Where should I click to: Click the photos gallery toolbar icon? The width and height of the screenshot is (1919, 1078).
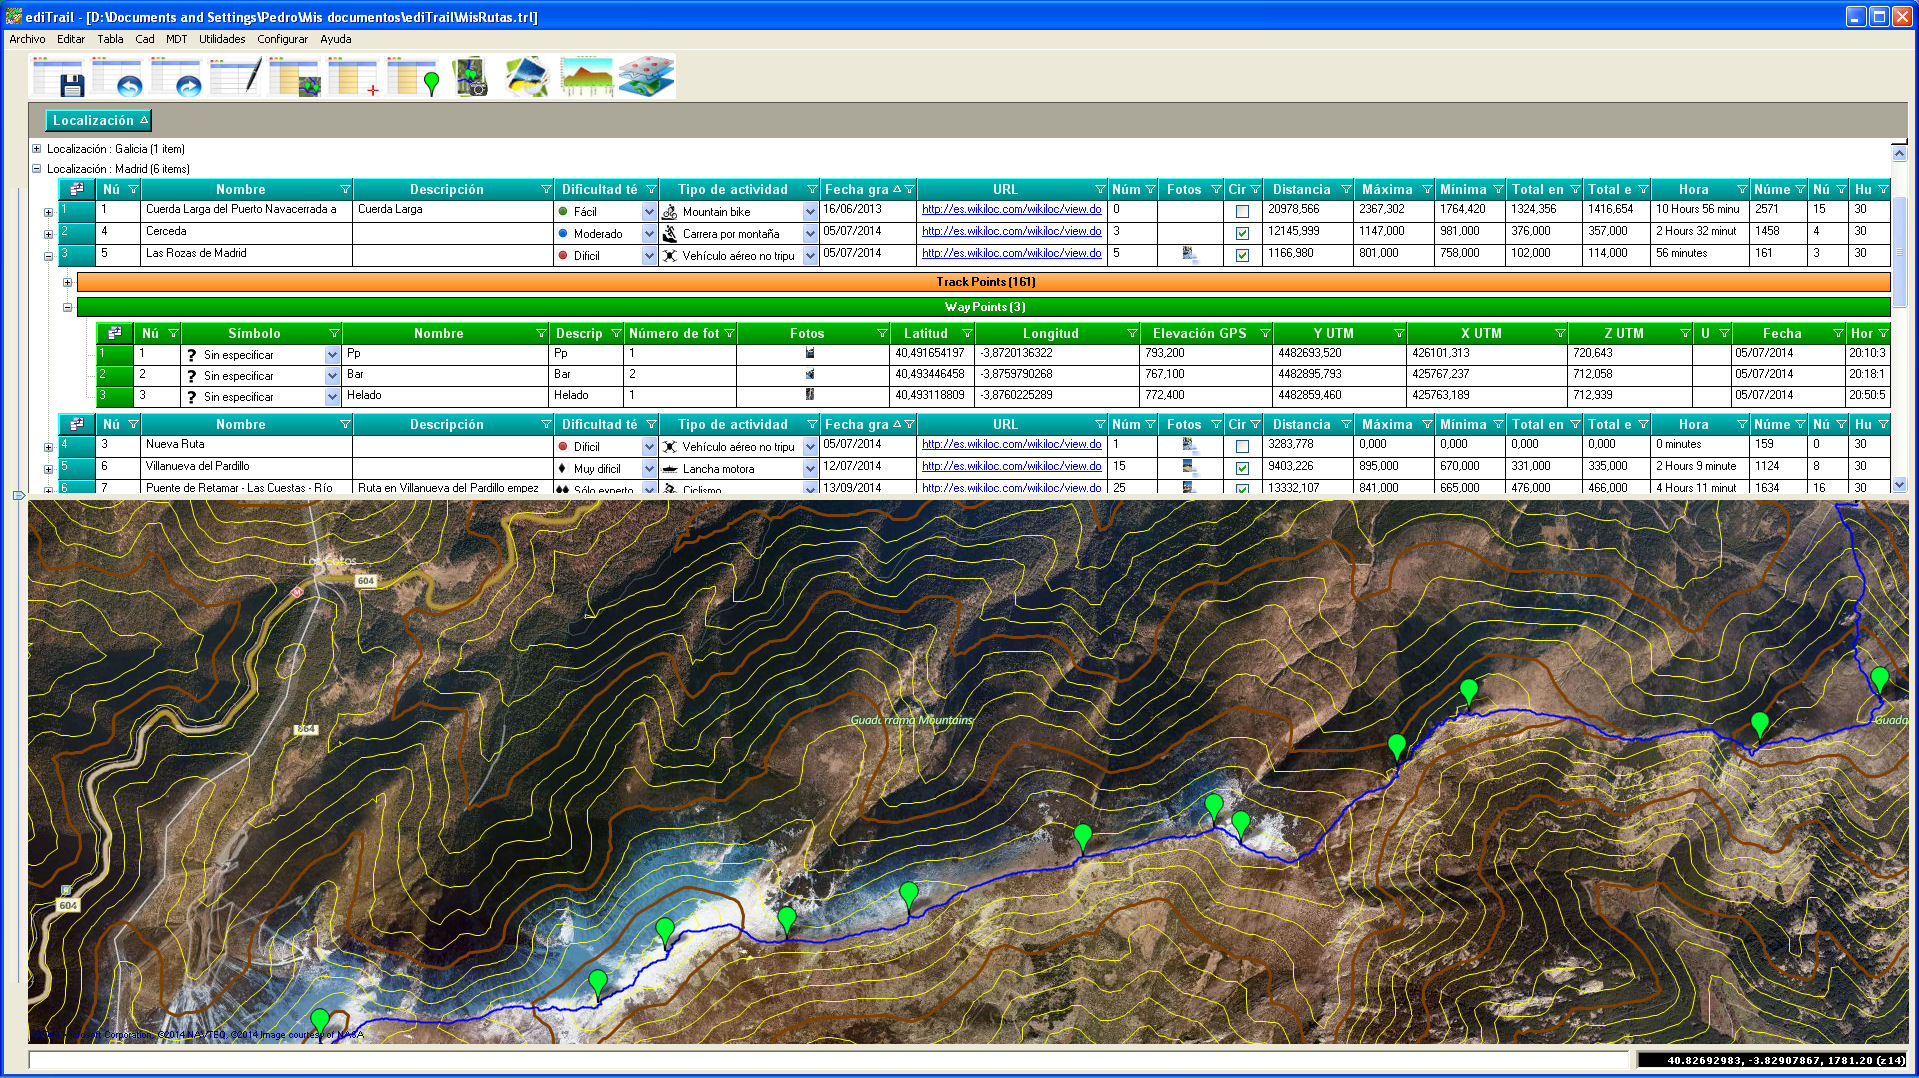point(528,77)
